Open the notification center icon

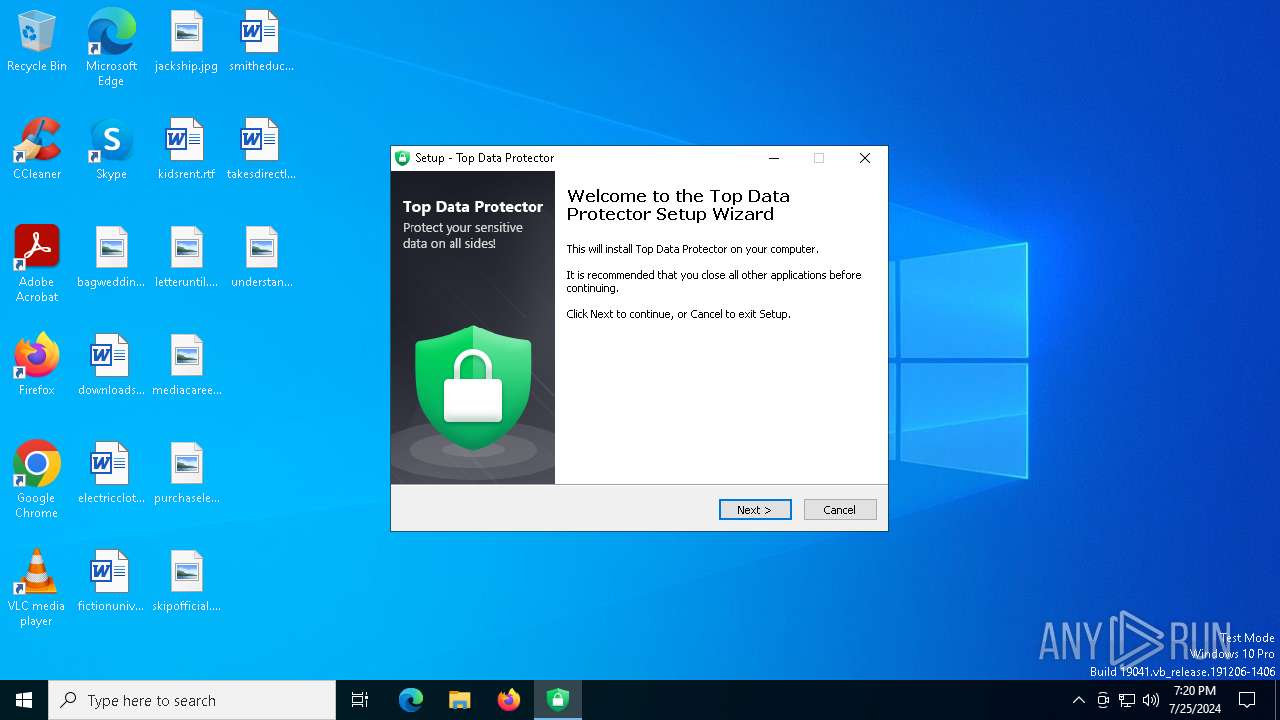click(x=1247, y=700)
